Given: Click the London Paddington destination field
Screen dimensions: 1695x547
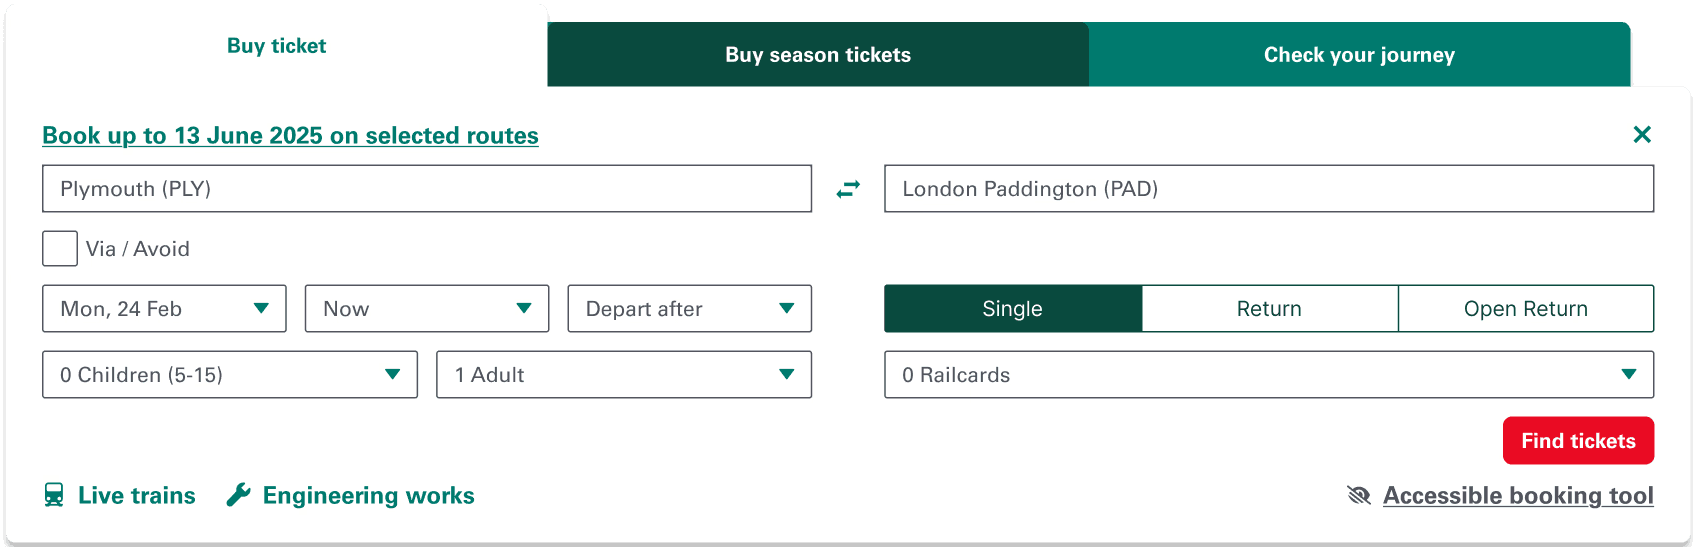Looking at the screenshot, I should tap(1268, 189).
